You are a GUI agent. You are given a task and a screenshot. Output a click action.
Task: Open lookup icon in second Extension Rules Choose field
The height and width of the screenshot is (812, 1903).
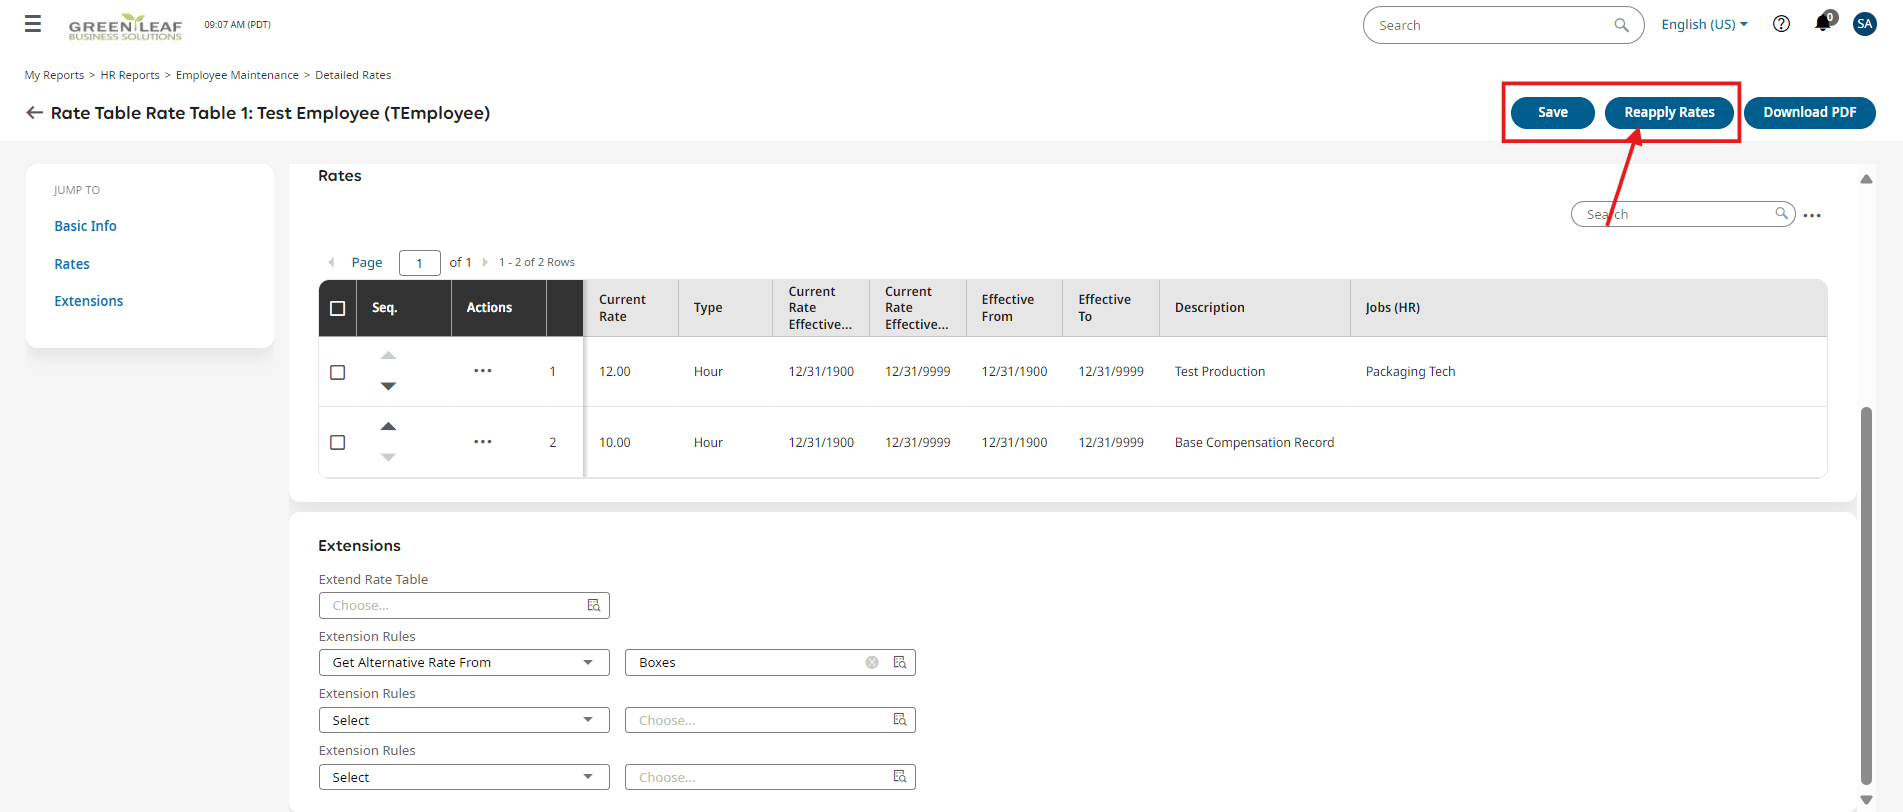(899, 720)
